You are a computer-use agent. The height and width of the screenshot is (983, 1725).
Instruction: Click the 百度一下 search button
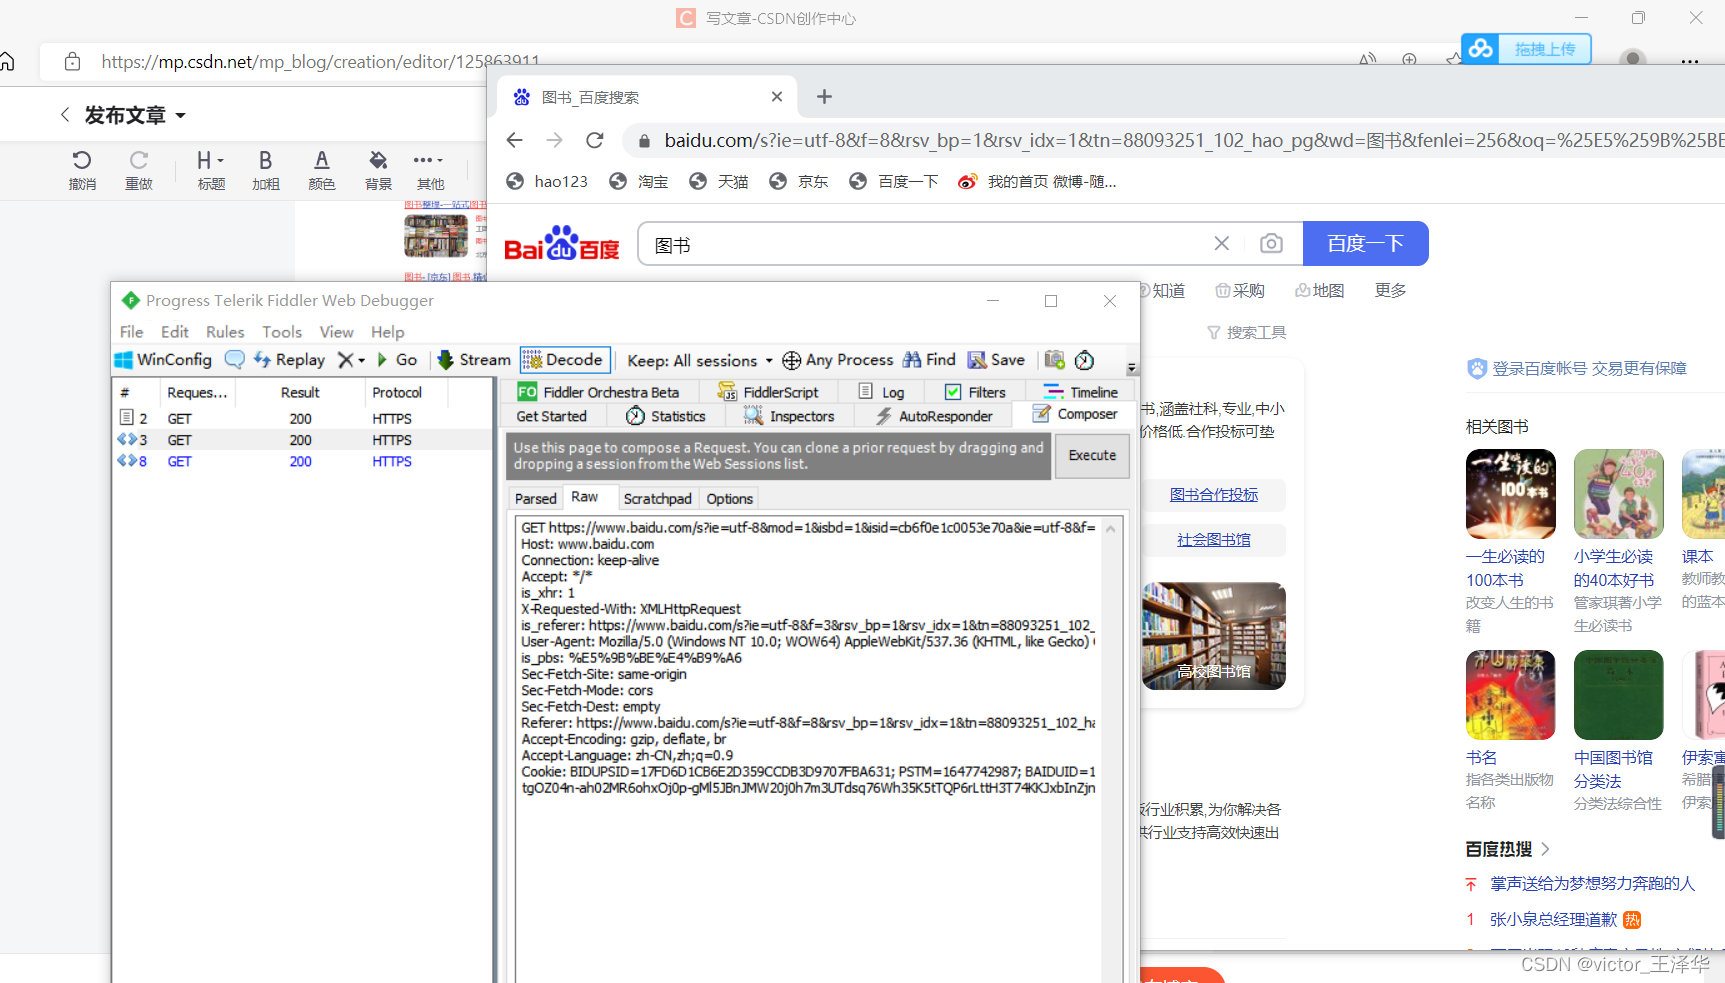tap(1365, 243)
